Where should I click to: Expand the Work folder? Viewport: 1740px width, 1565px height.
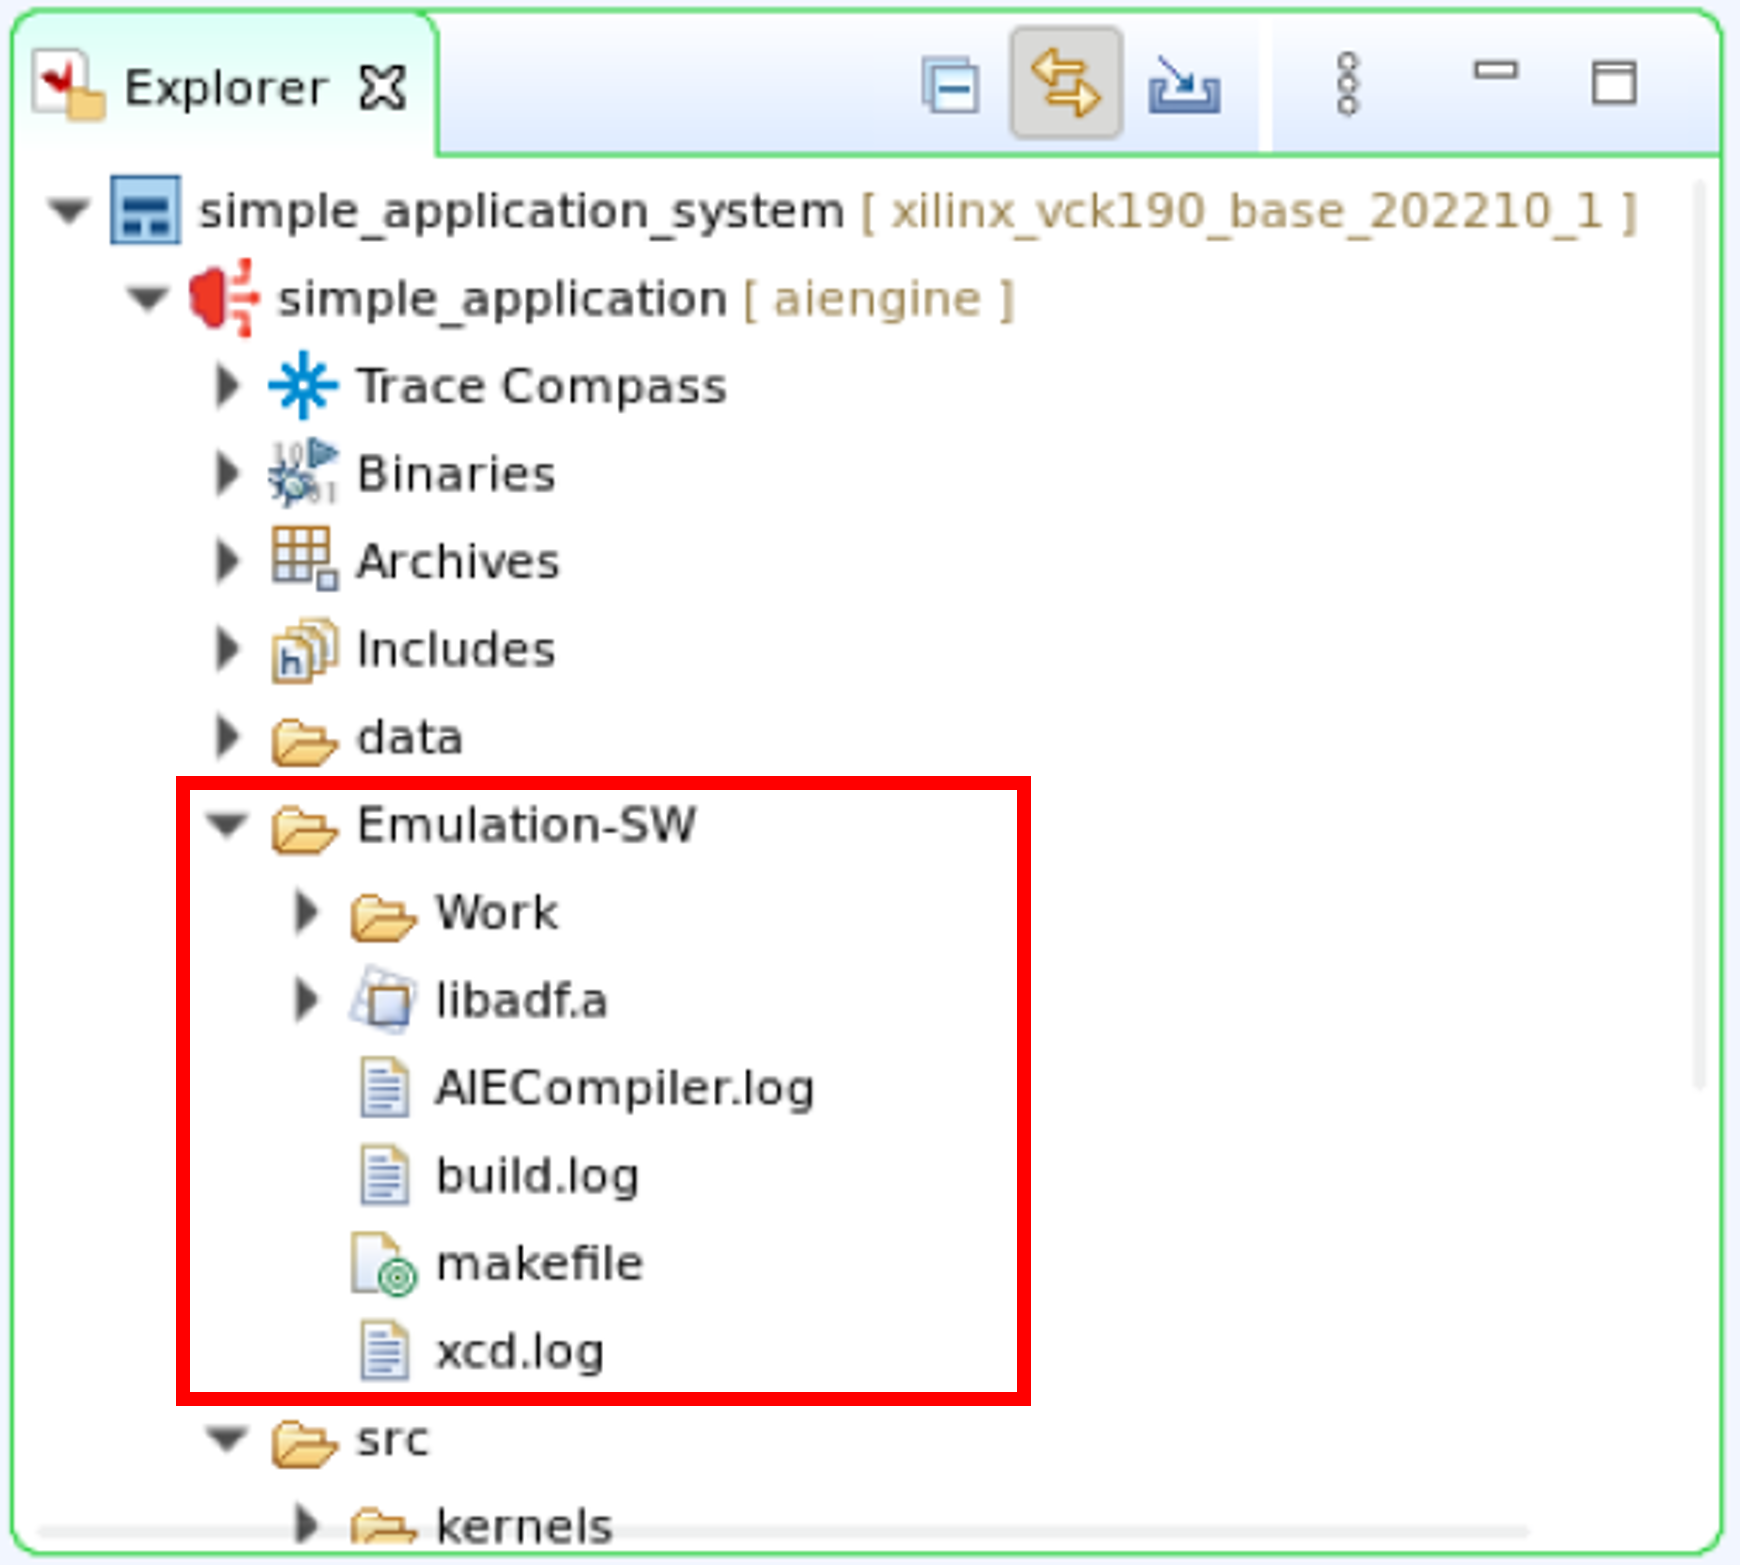[x=306, y=912]
